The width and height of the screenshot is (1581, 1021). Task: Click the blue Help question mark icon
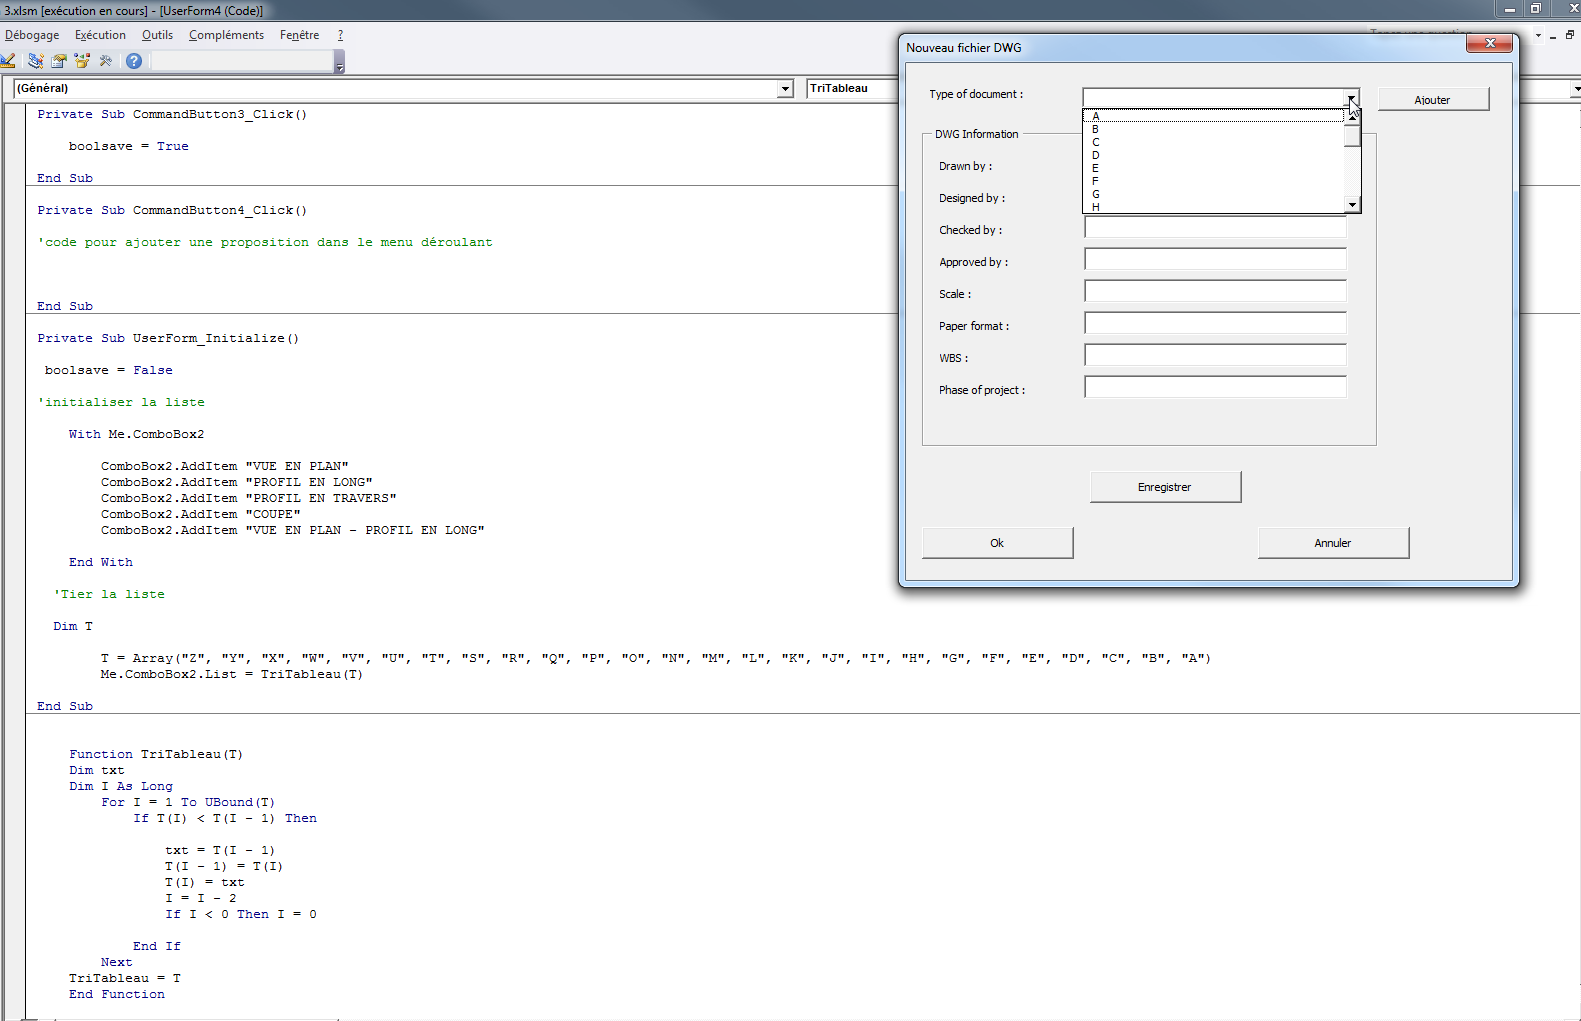133,61
